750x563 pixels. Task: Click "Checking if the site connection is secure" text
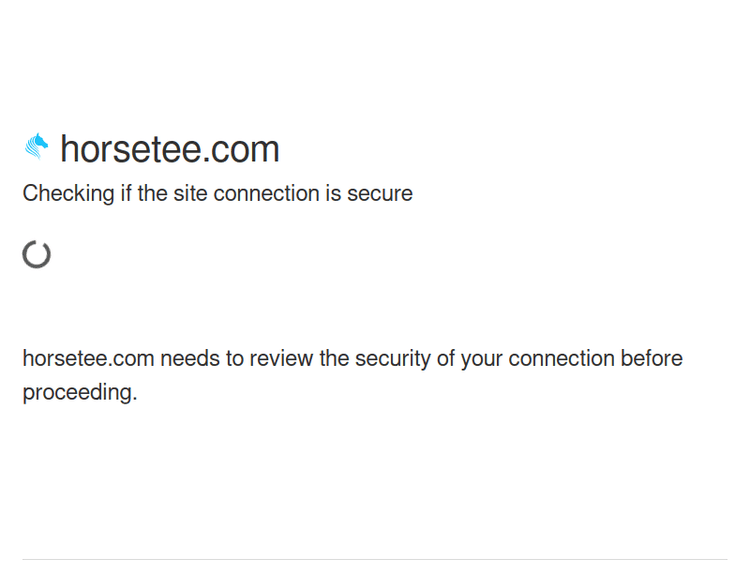pos(217,193)
